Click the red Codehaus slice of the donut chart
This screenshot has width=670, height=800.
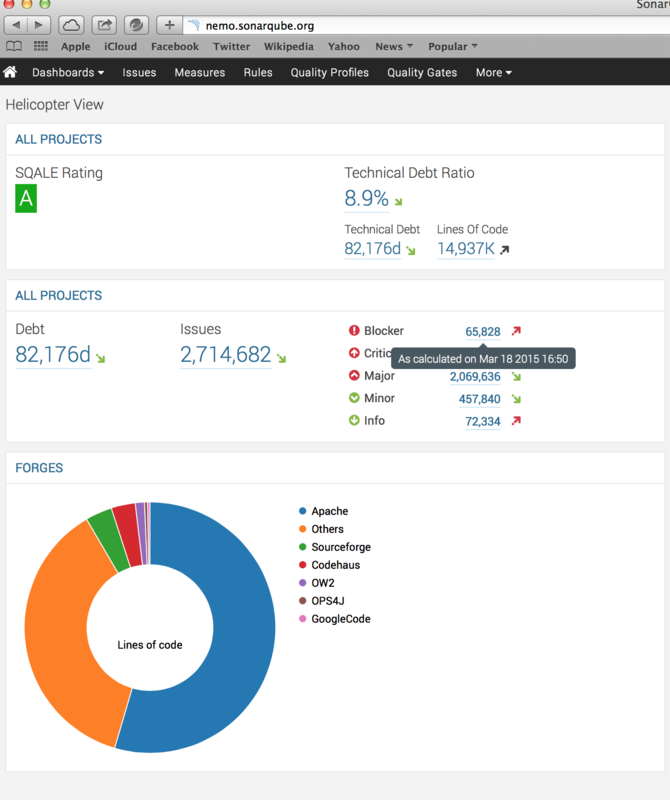[x=129, y=534]
